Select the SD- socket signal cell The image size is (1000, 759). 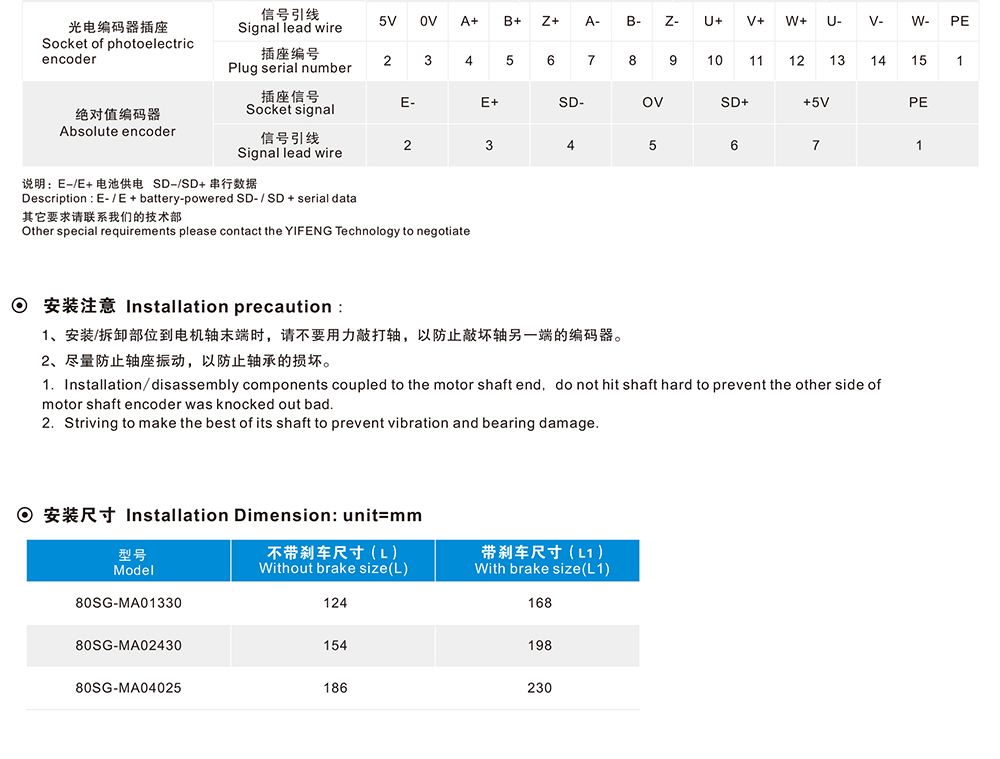click(571, 103)
